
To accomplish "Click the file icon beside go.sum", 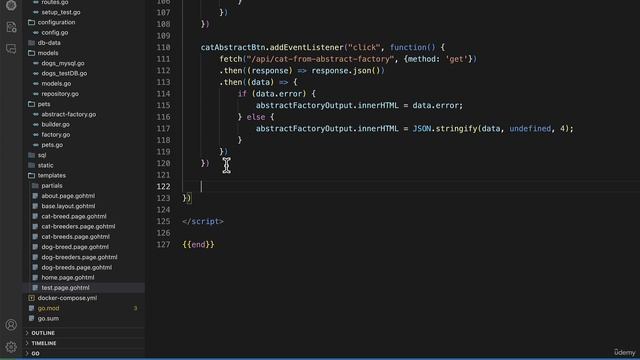I will [31, 318].
